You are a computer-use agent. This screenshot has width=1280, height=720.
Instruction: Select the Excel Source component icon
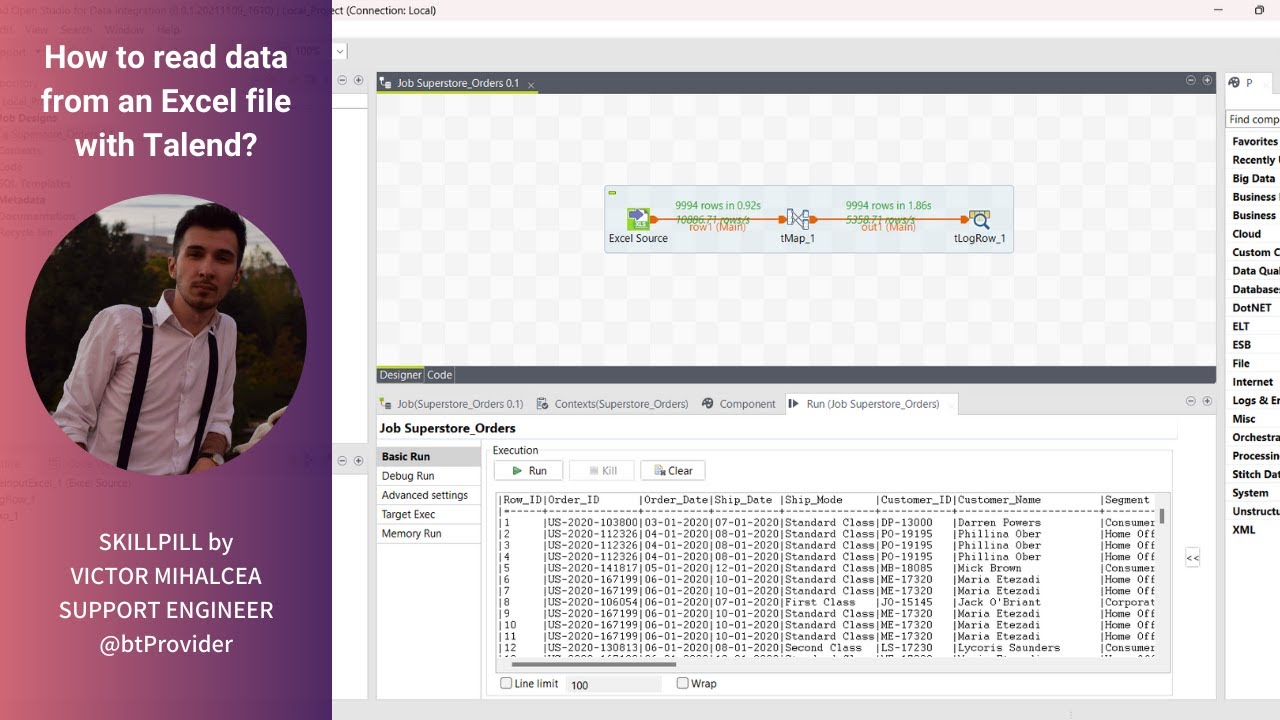pos(638,219)
